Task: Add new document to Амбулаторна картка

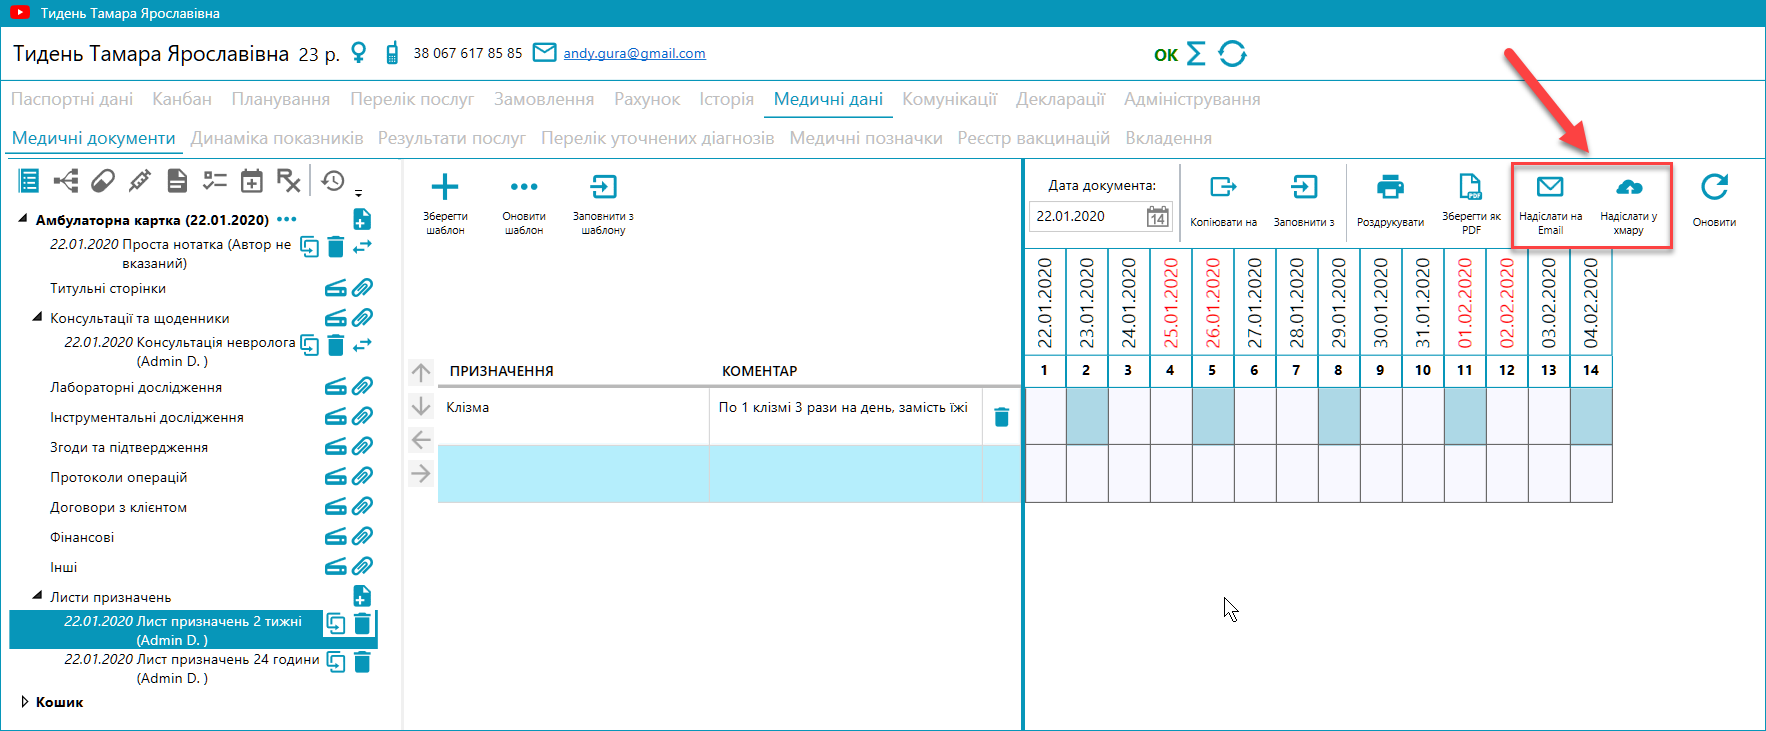Action: click(x=362, y=219)
